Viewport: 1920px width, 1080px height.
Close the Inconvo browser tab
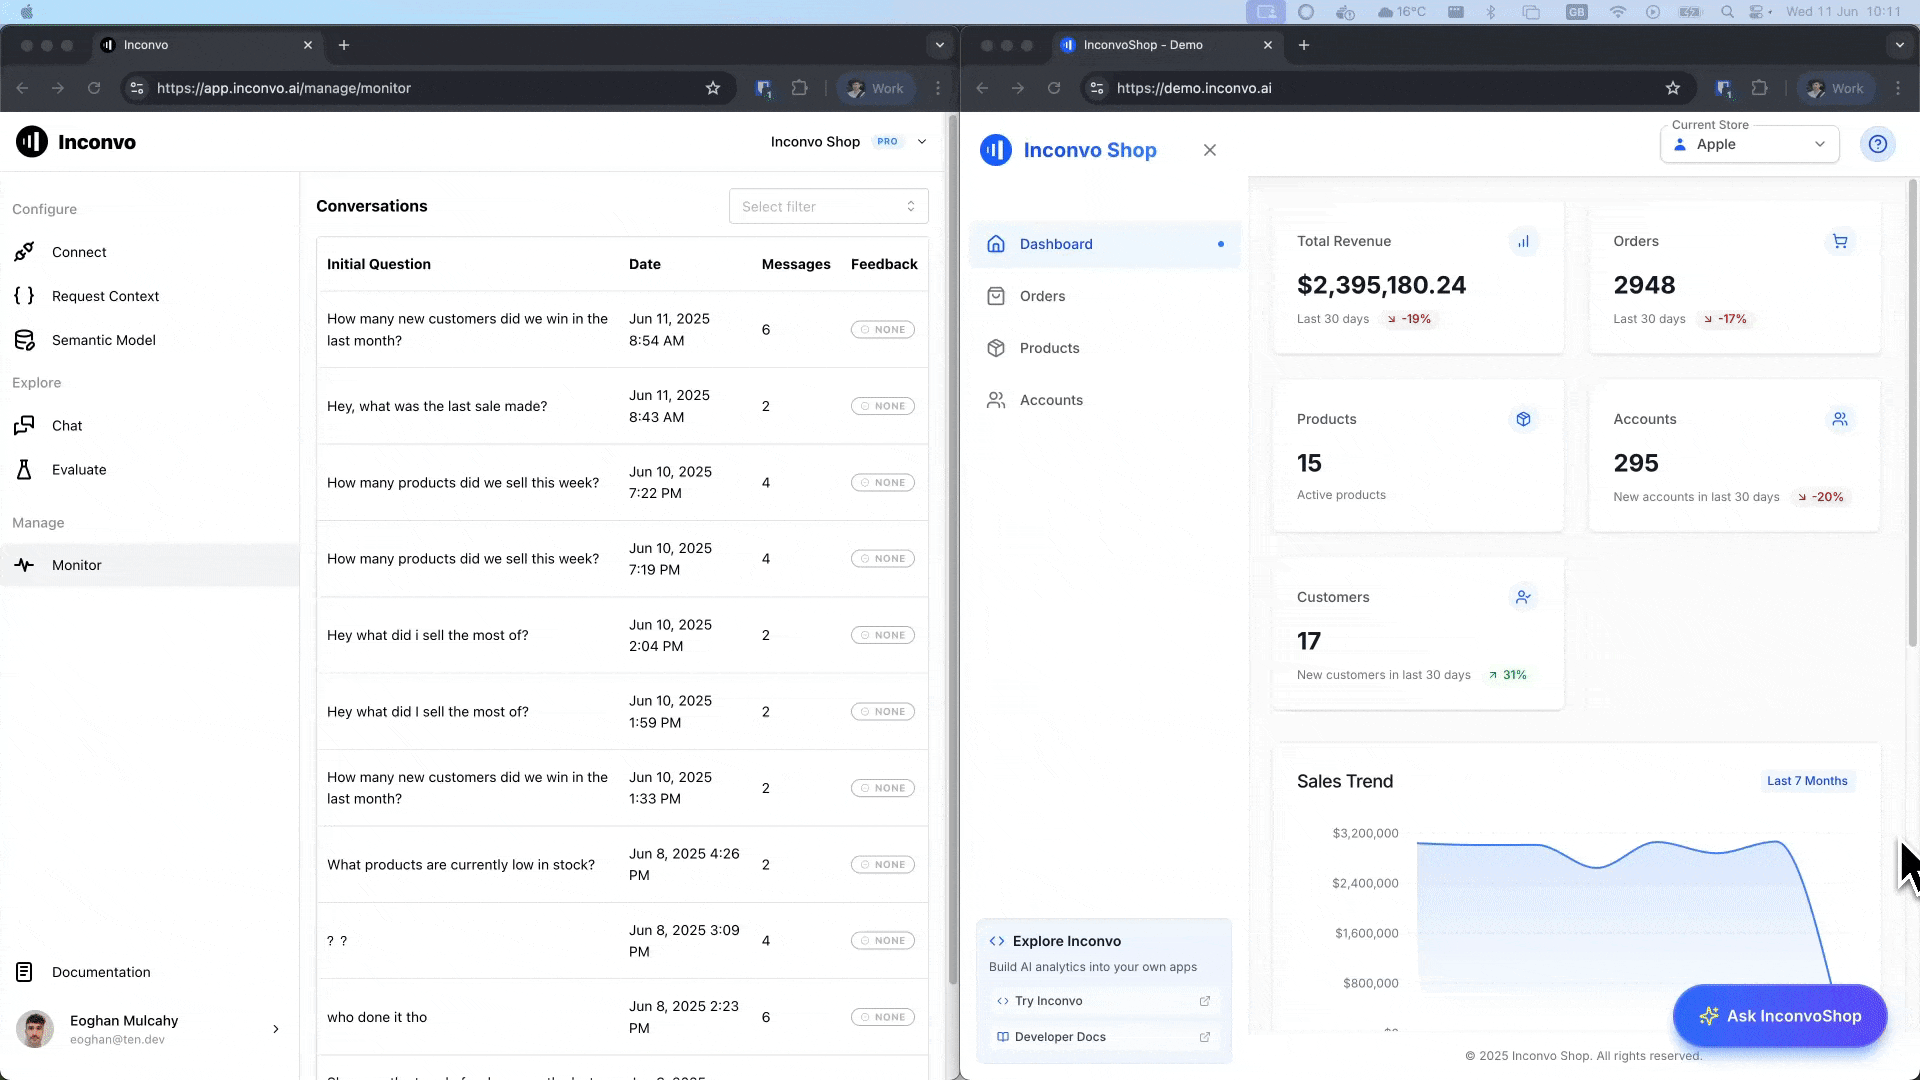pyautogui.click(x=308, y=45)
